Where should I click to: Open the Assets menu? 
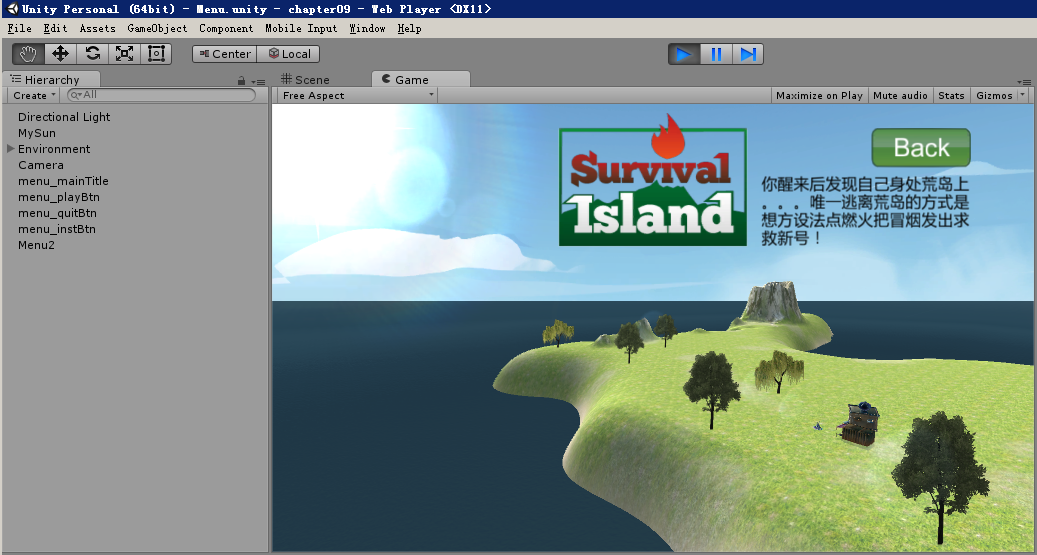(97, 28)
